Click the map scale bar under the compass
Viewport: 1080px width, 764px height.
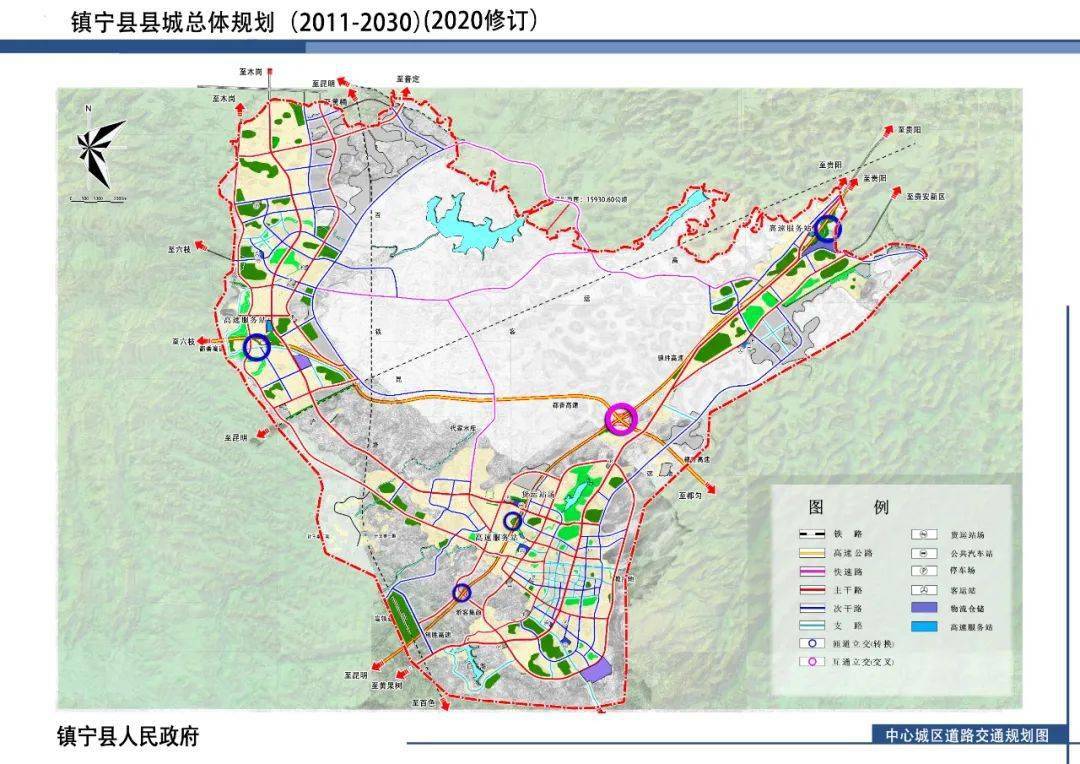[x=98, y=199]
